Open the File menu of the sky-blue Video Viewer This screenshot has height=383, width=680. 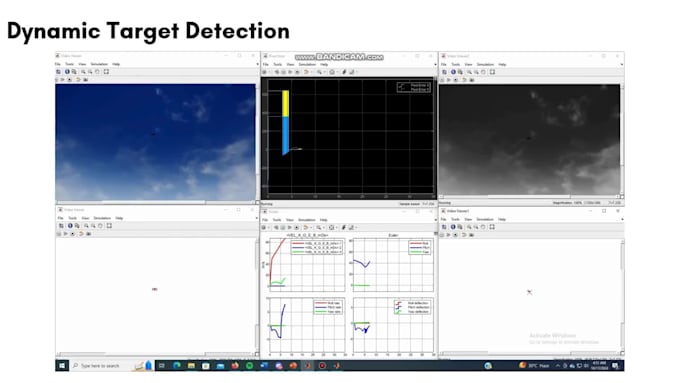[x=58, y=64]
